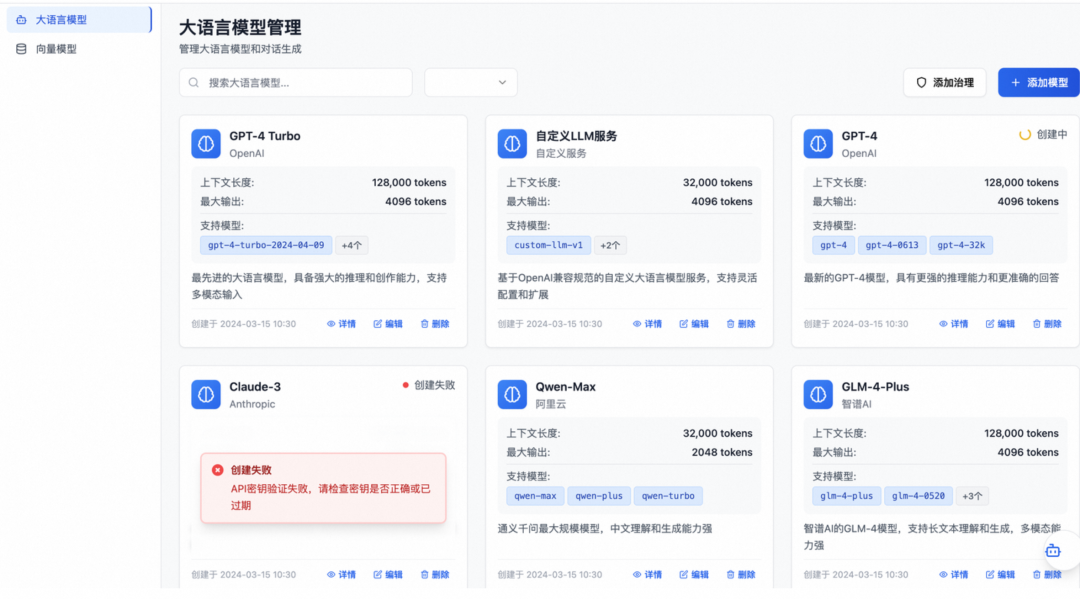
Task: Click the floating circular icon at bottom right
Action: click(1052, 551)
